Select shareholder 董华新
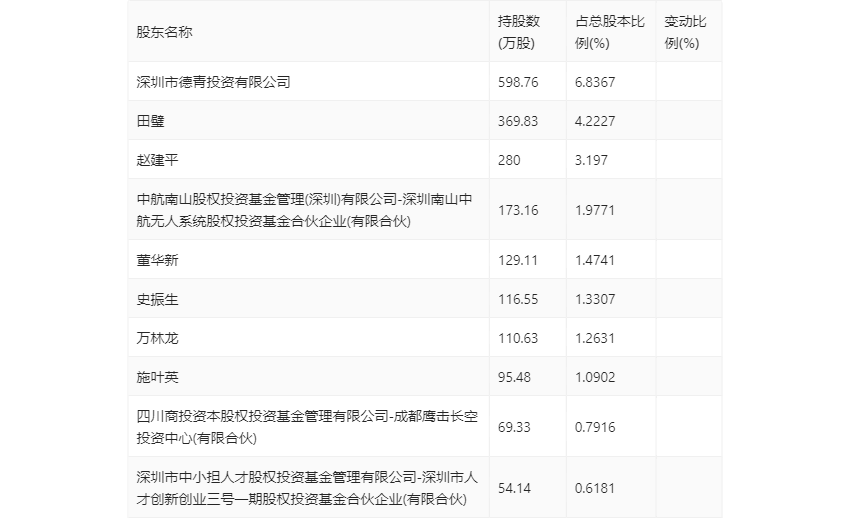The image size is (850, 518). click(x=157, y=260)
